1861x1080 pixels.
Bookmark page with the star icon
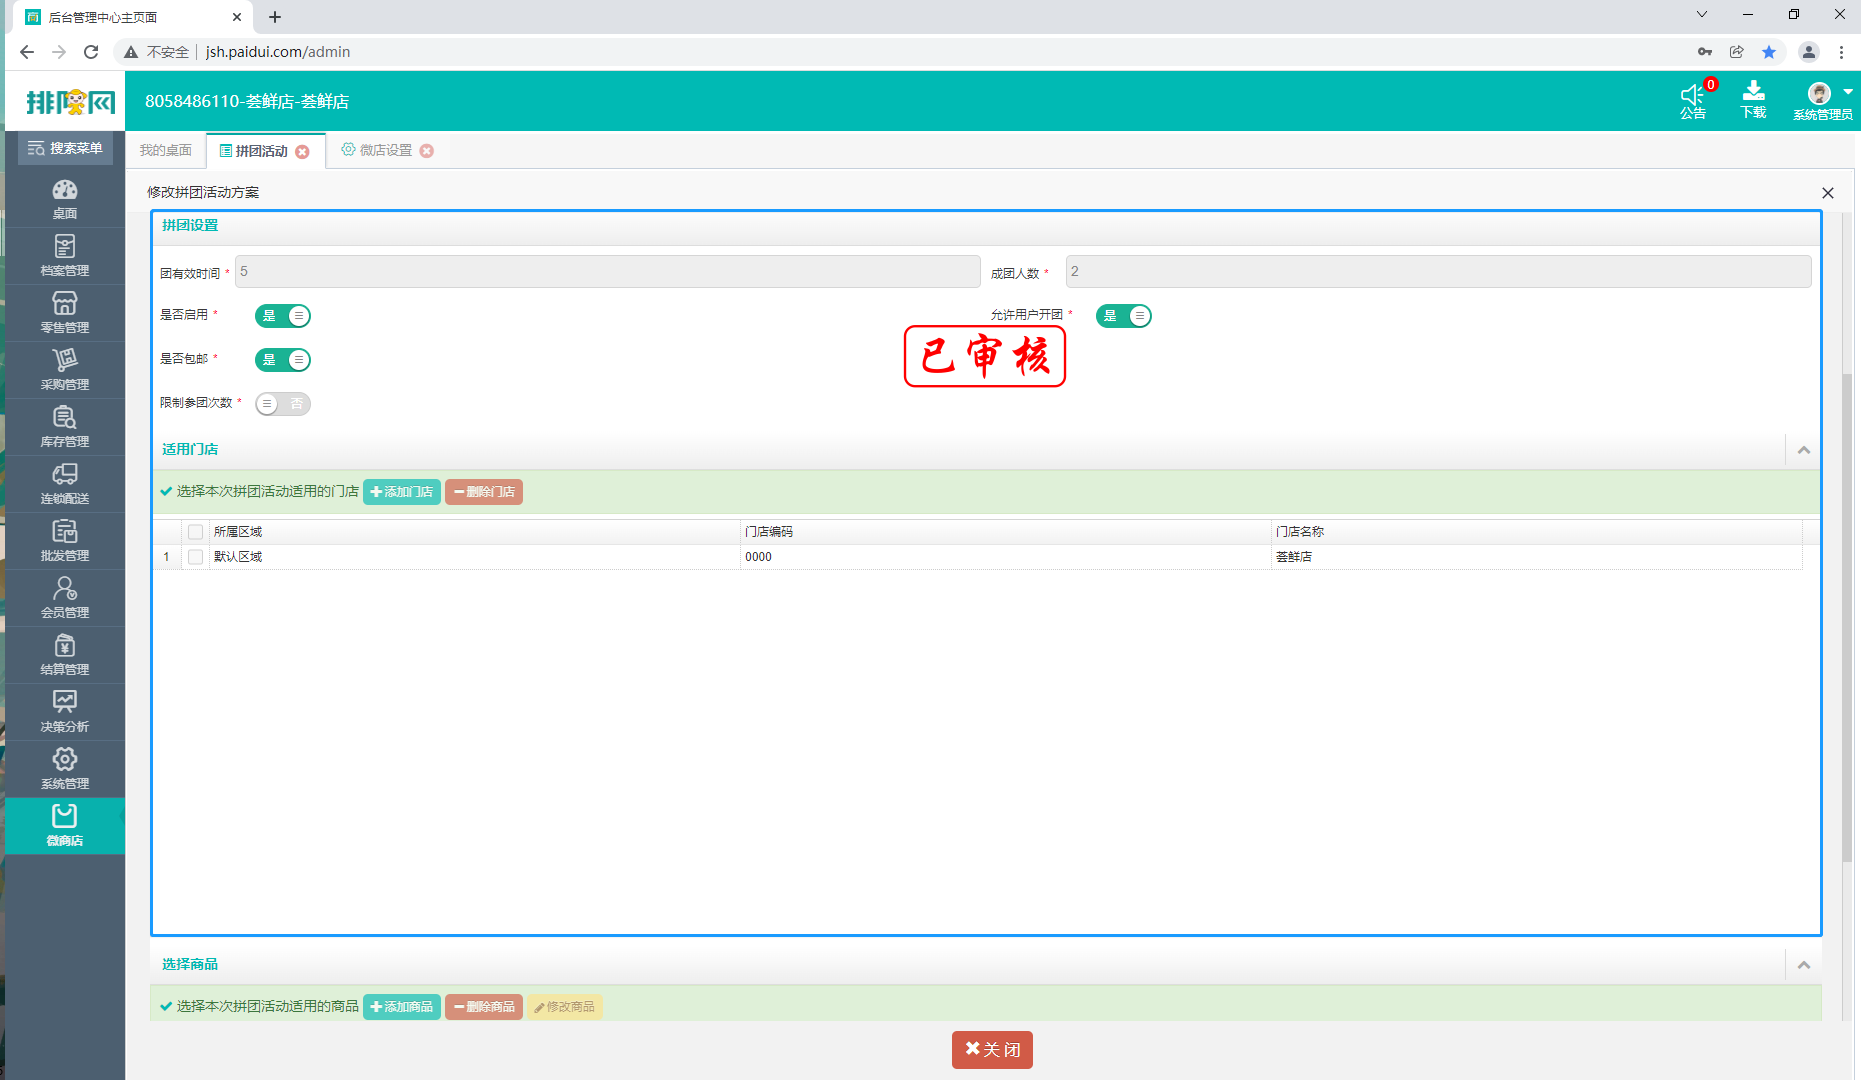[1769, 52]
